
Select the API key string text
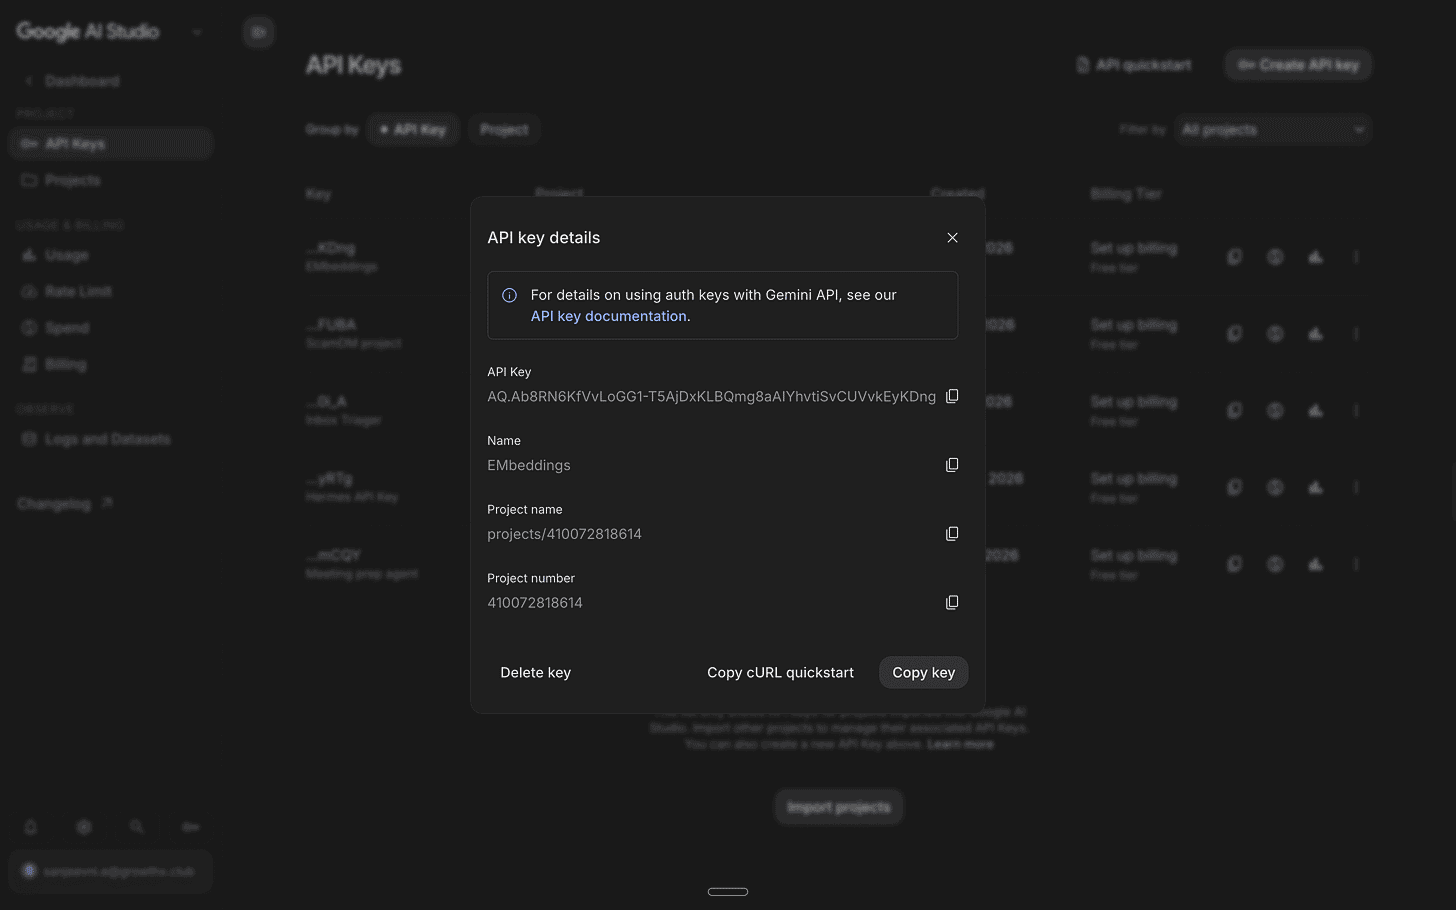click(711, 396)
